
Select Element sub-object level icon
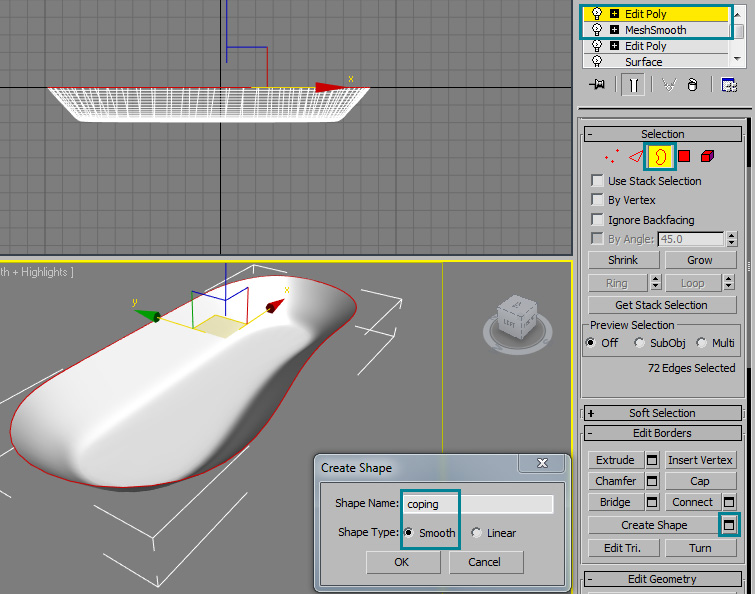tap(708, 156)
